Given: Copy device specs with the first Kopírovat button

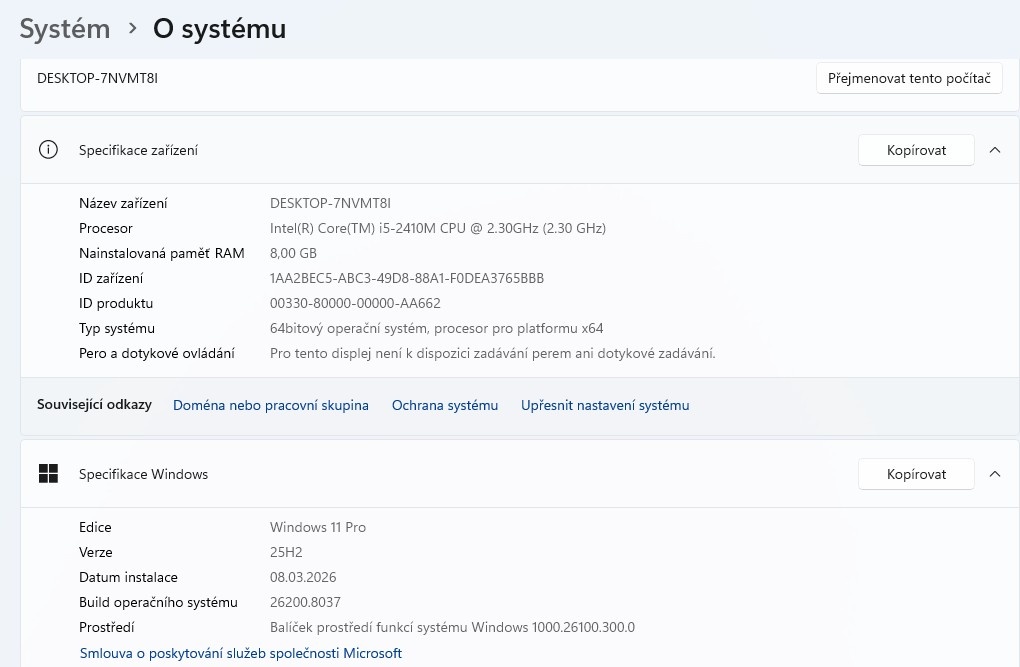Looking at the screenshot, I should tap(916, 150).
